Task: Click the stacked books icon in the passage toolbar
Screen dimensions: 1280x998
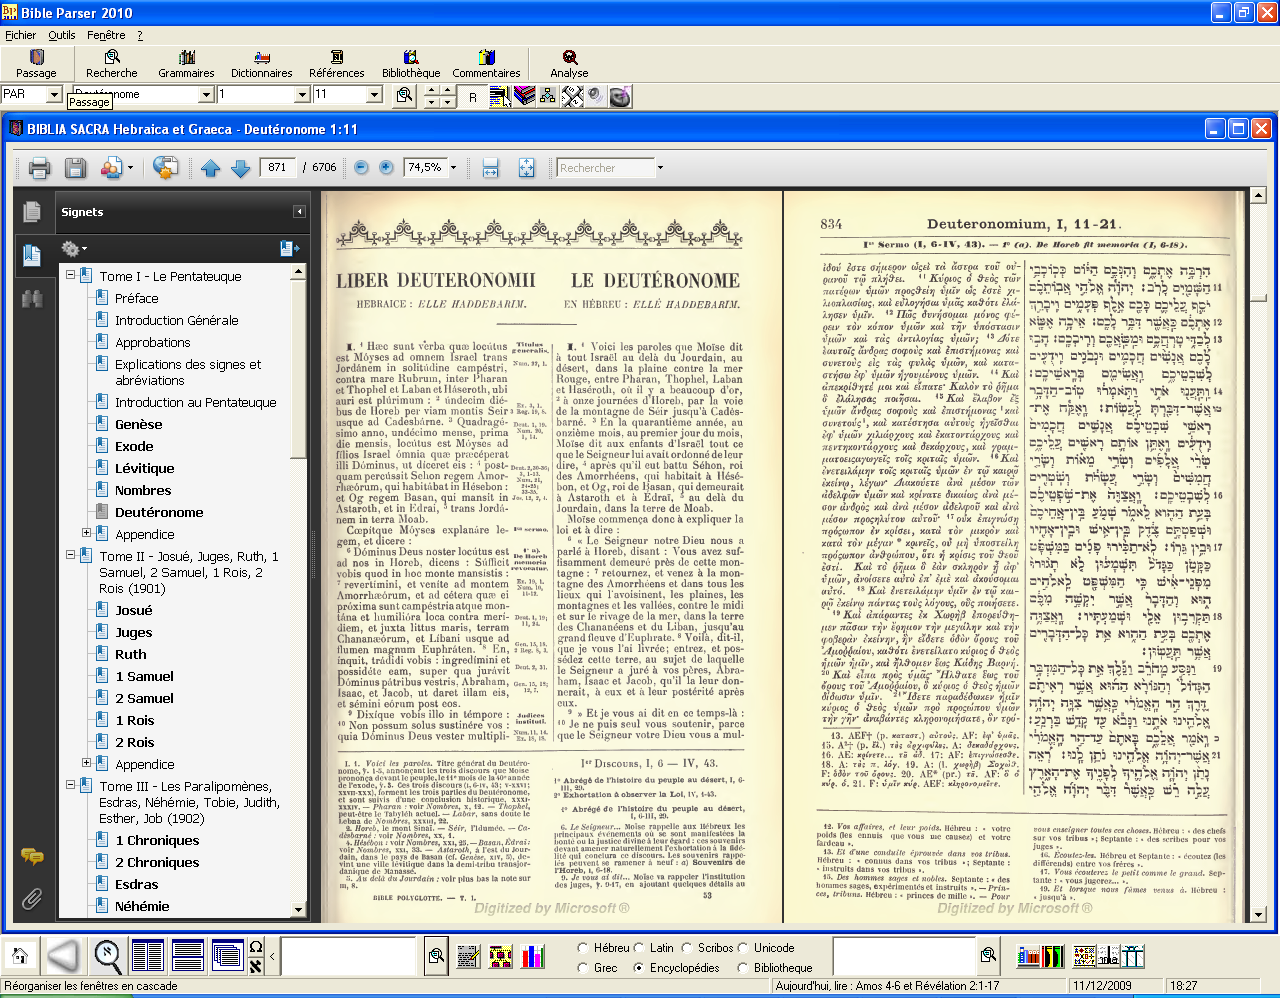Action: [x=524, y=96]
